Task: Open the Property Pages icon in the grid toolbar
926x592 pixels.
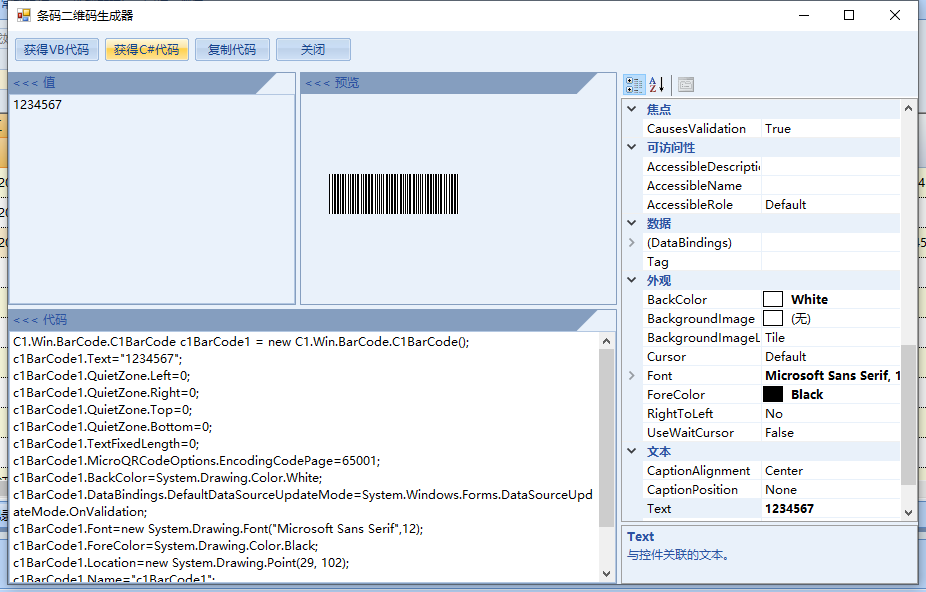Action: coord(686,84)
